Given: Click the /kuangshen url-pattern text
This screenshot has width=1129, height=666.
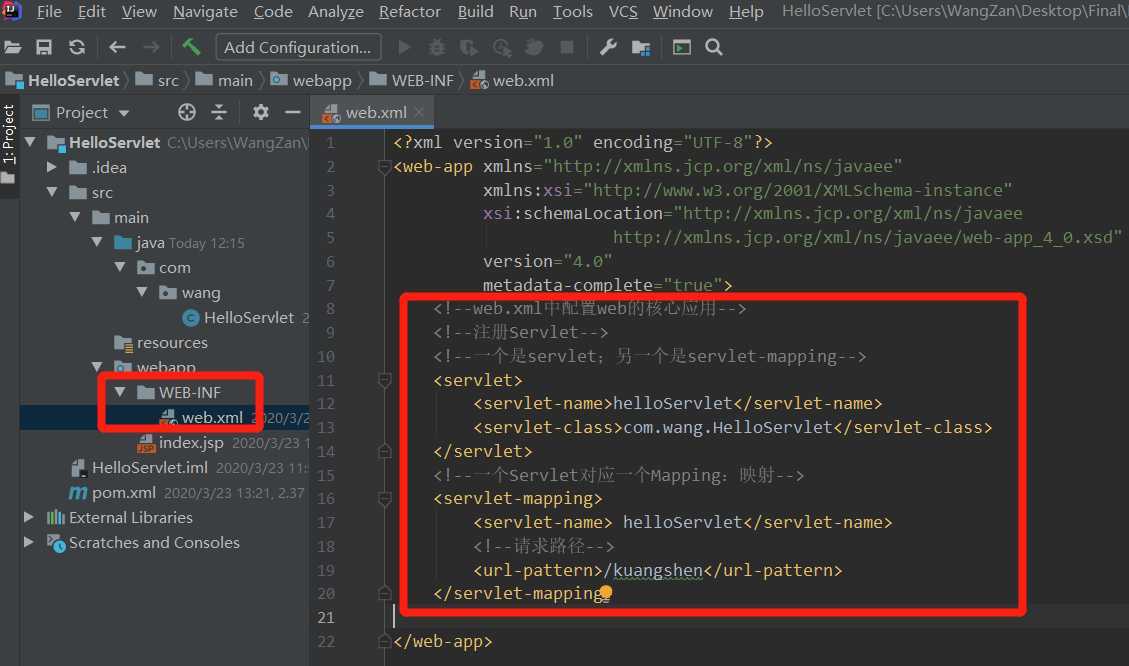Looking at the screenshot, I should tap(652, 570).
